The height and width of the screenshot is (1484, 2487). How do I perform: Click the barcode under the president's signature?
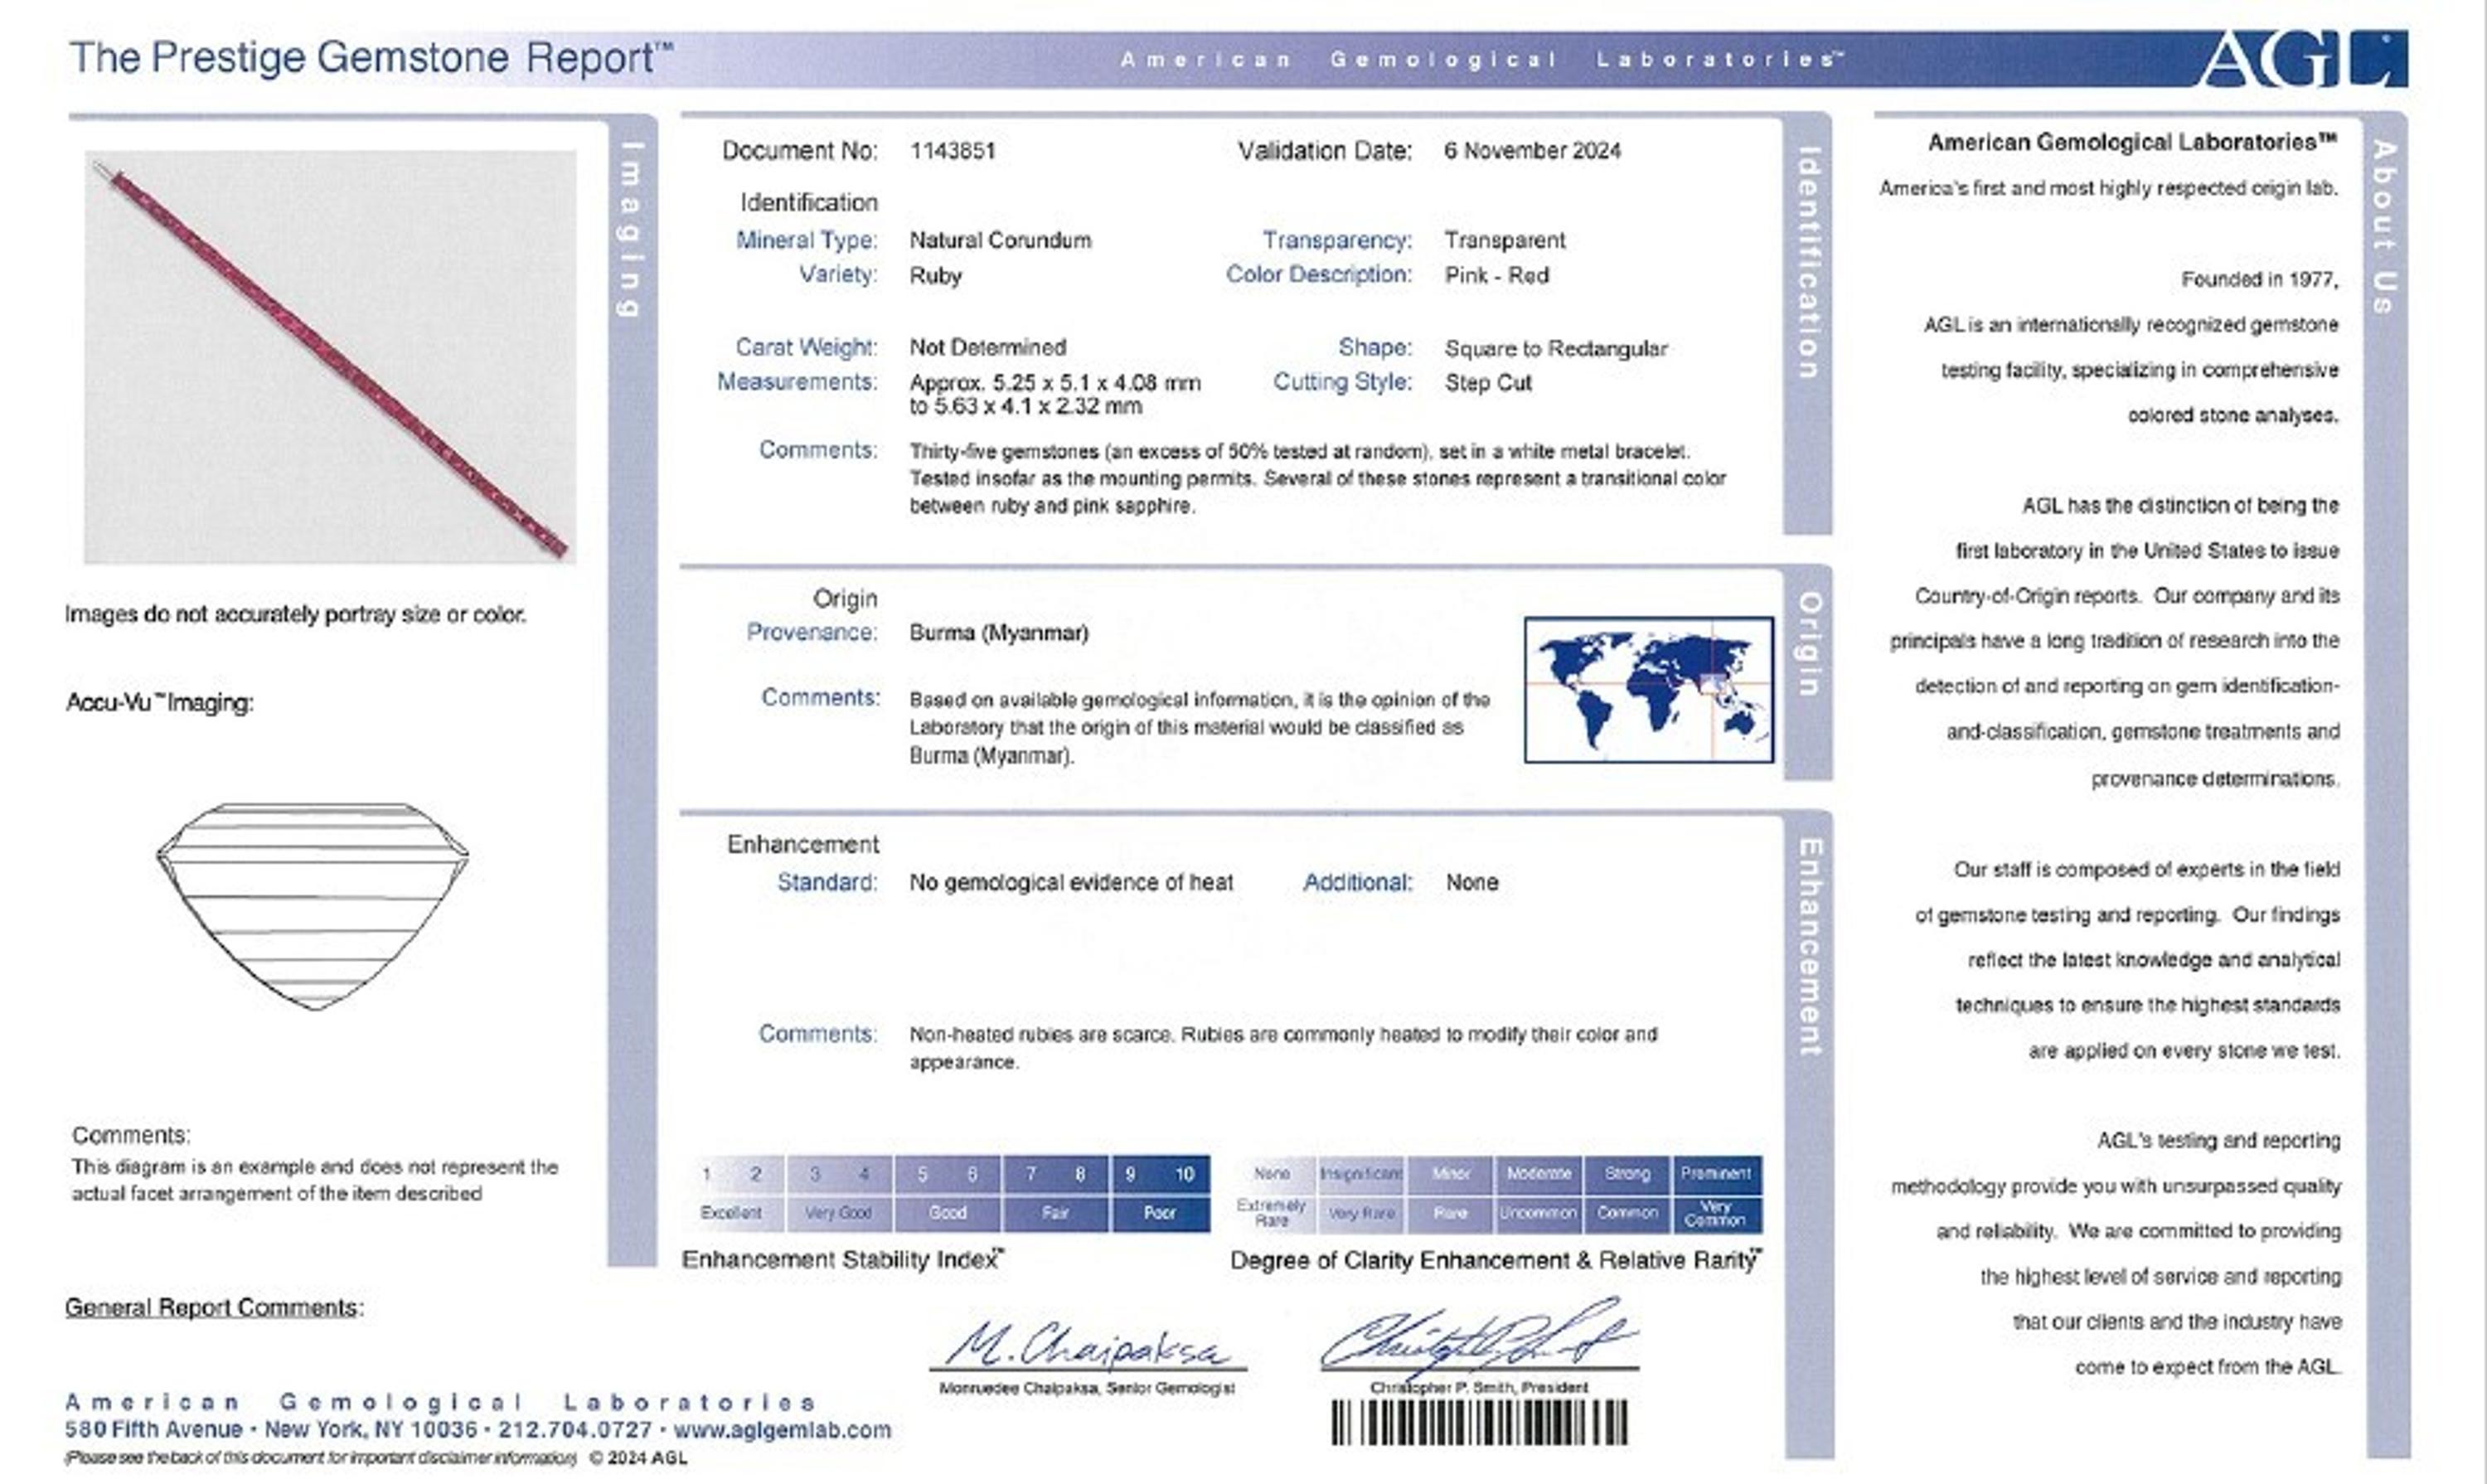[1480, 1422]
